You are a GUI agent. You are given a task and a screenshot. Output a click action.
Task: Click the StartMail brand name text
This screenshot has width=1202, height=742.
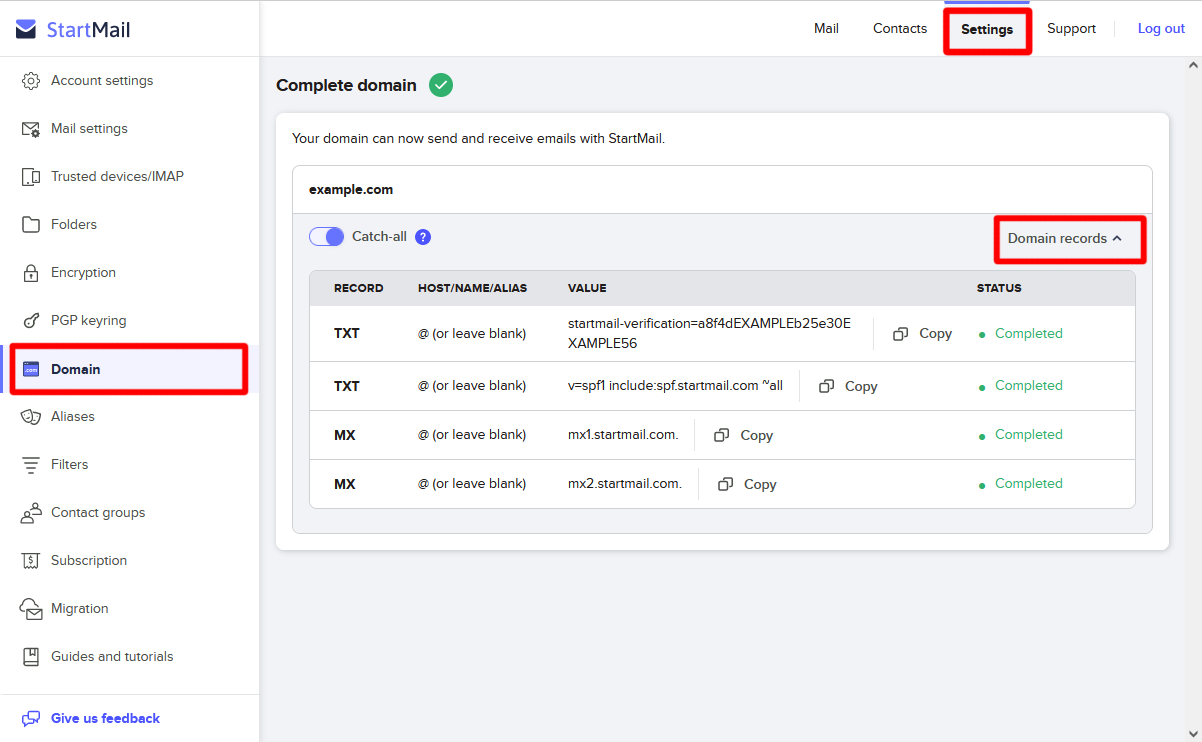tap(89, 30)
